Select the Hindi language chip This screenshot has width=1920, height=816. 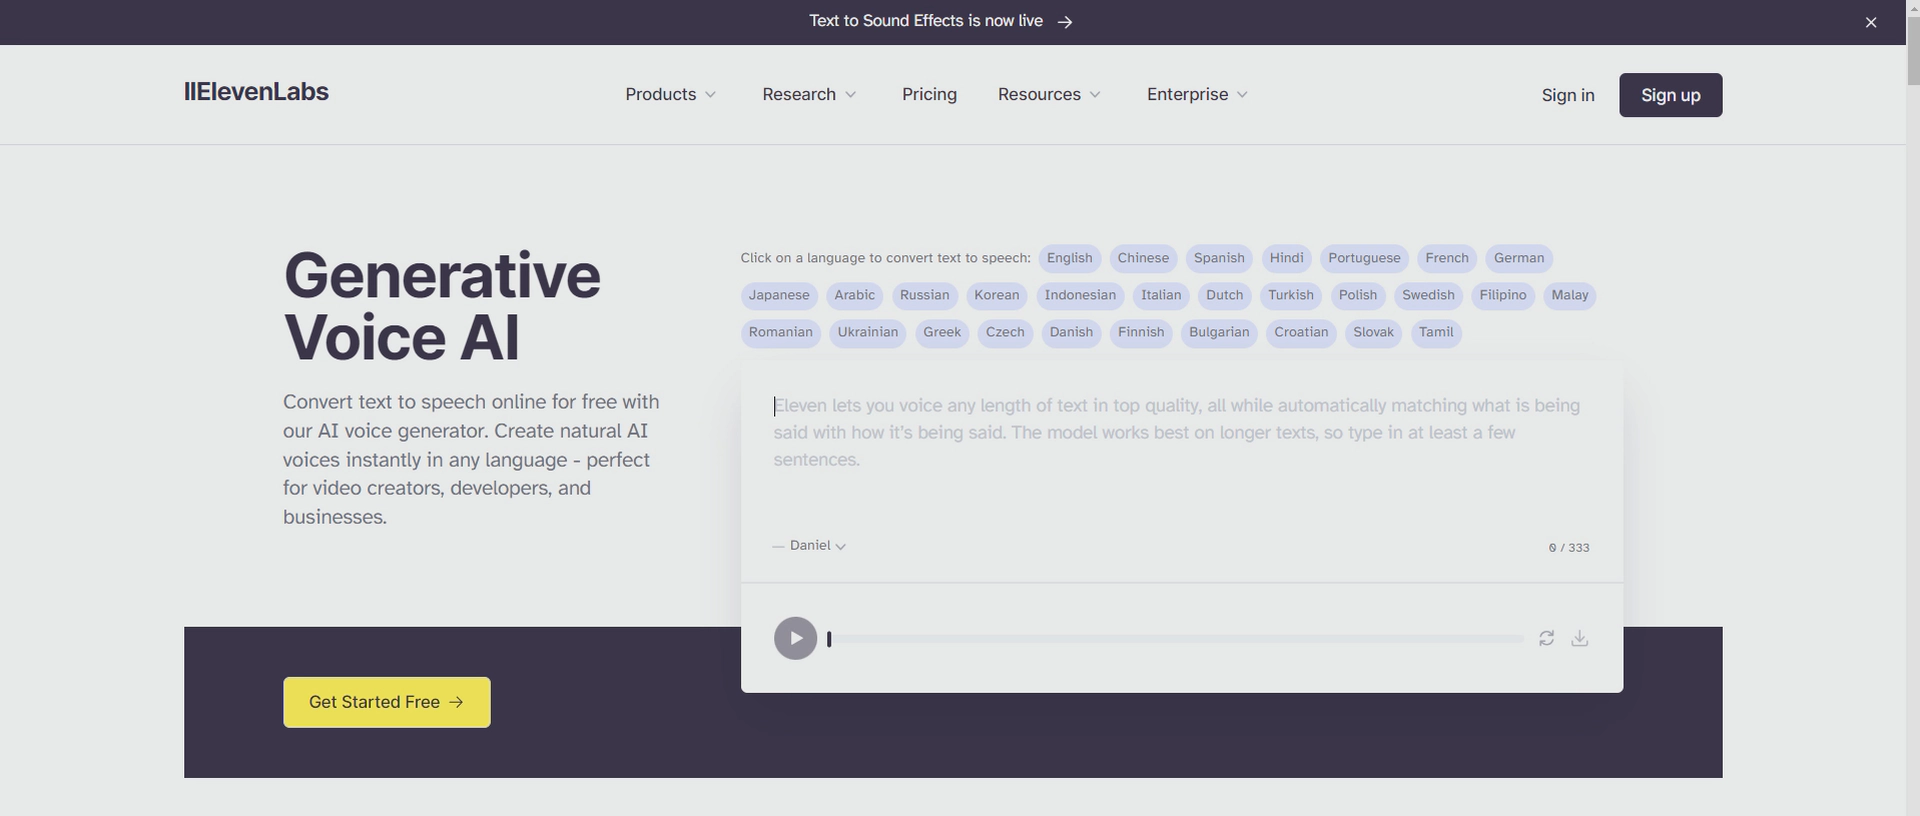(x=1286, y=258)
